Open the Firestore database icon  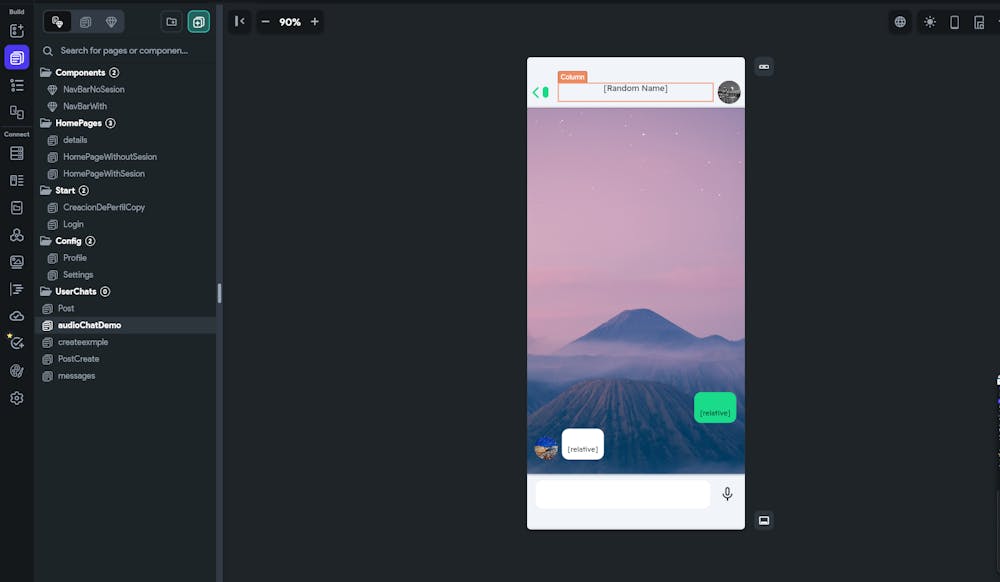coord(17,153)
